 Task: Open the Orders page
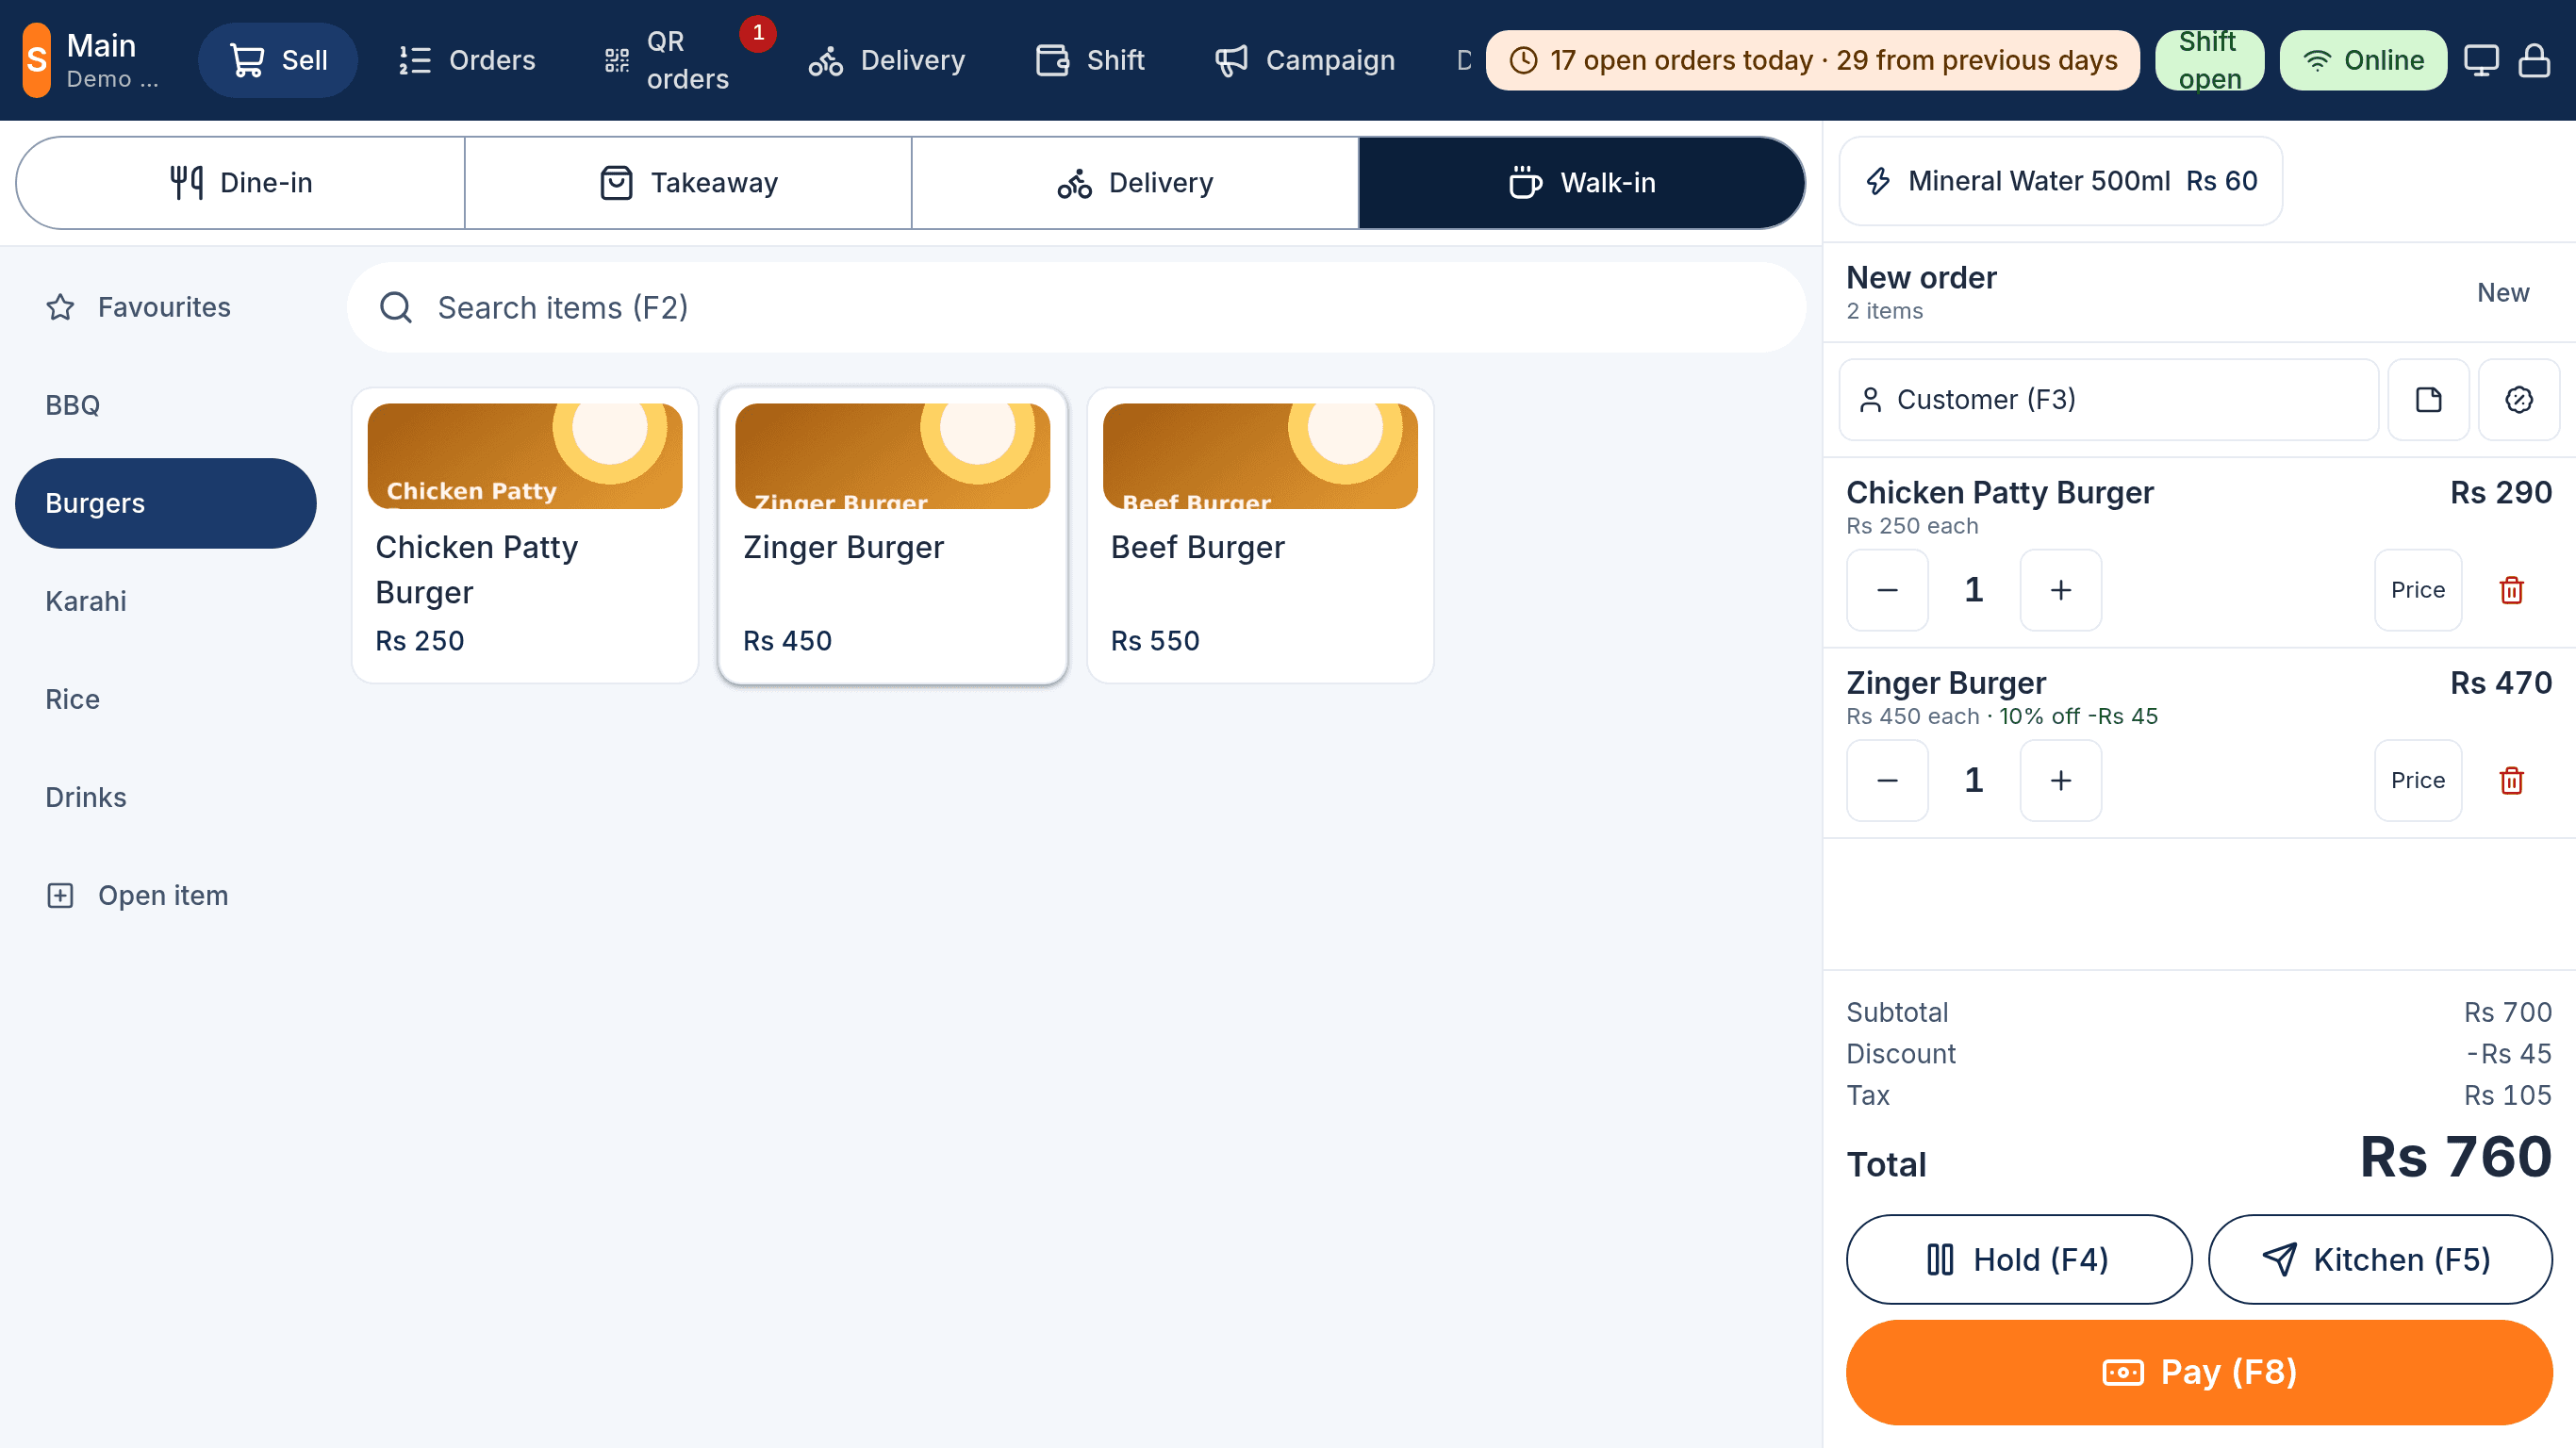[466, 60]
